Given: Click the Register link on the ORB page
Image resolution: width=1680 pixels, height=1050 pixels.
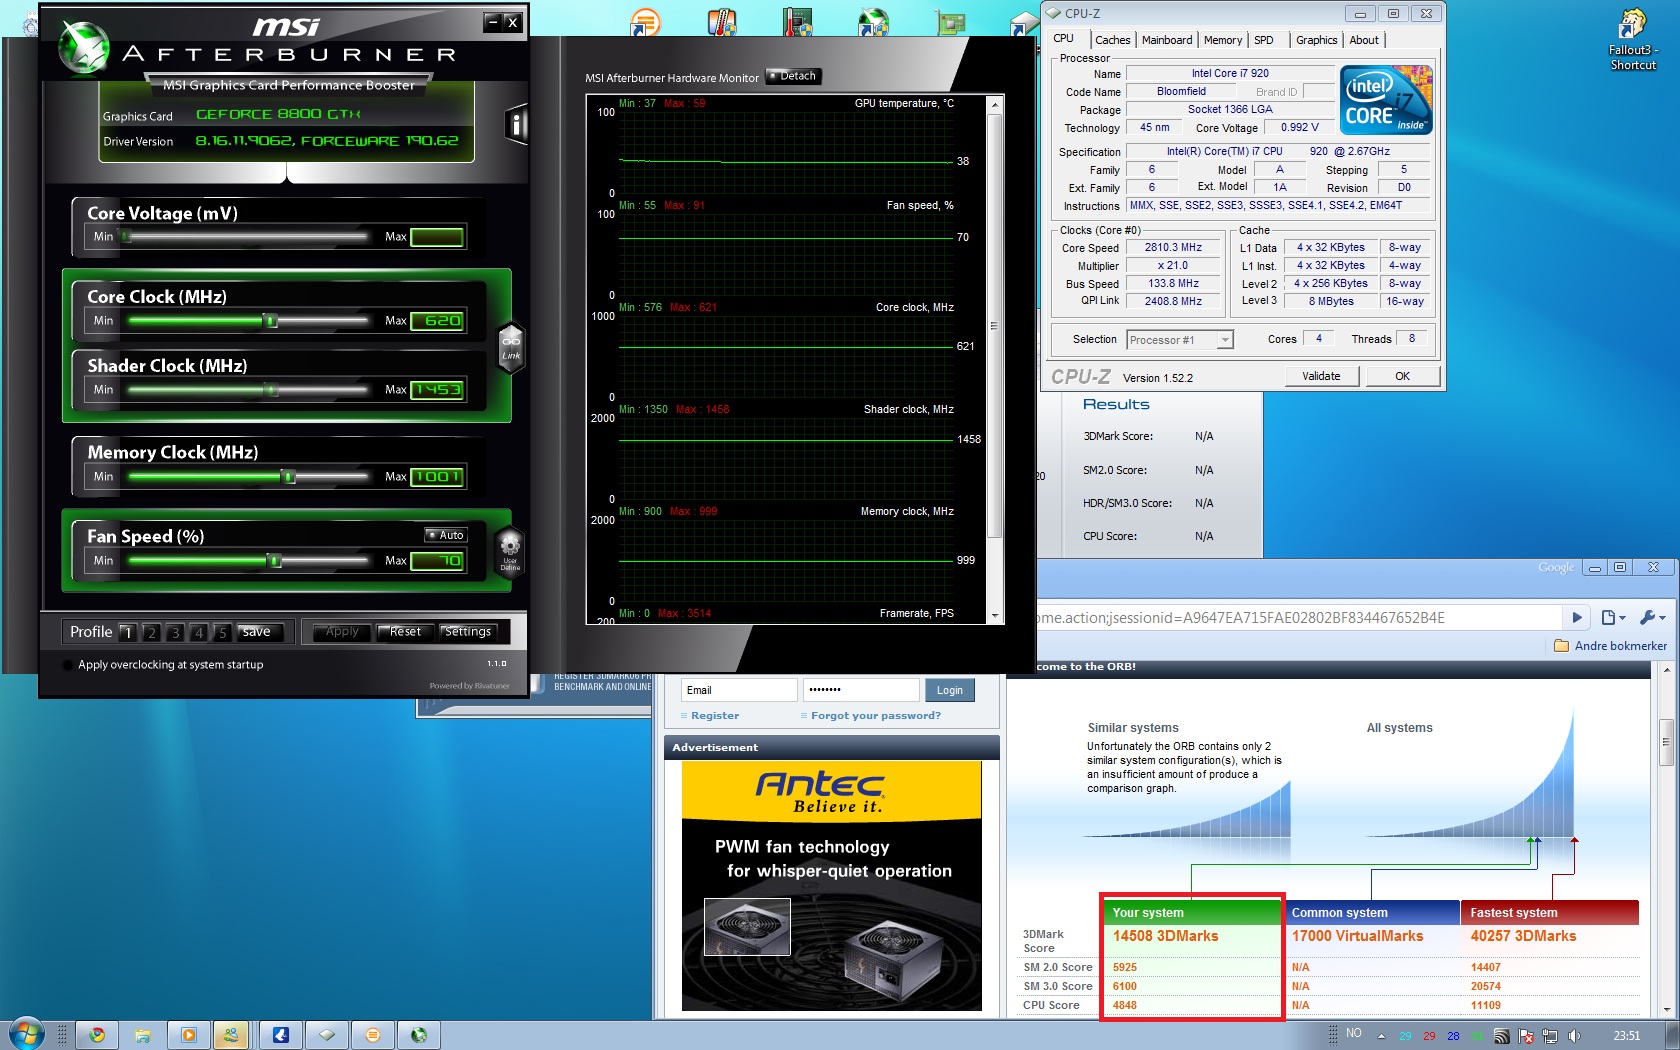Looking at the screenshot, I should [x=714, y=716].
